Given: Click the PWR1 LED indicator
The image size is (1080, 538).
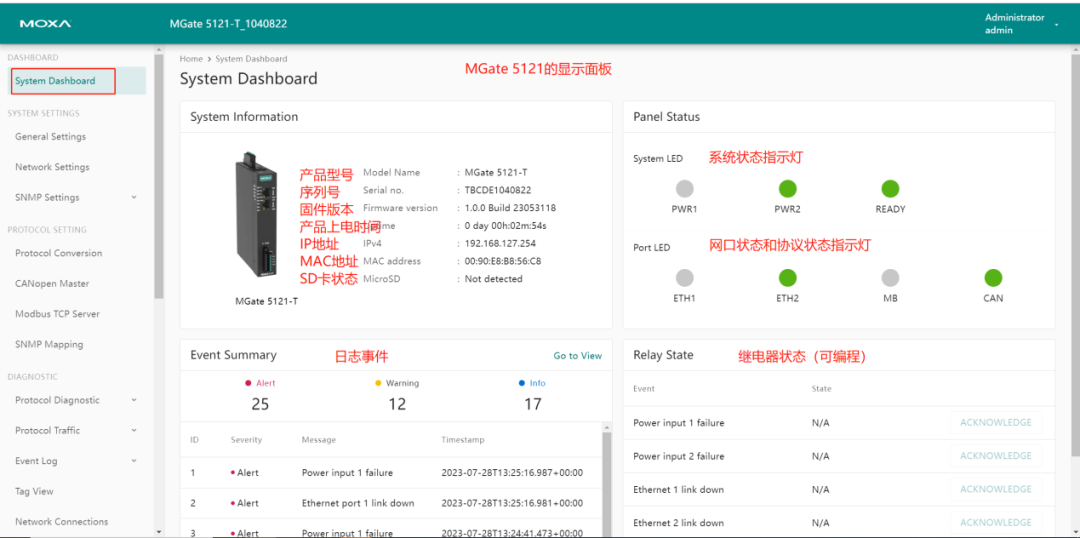Looking at the screenshot, I should [684, 188].
